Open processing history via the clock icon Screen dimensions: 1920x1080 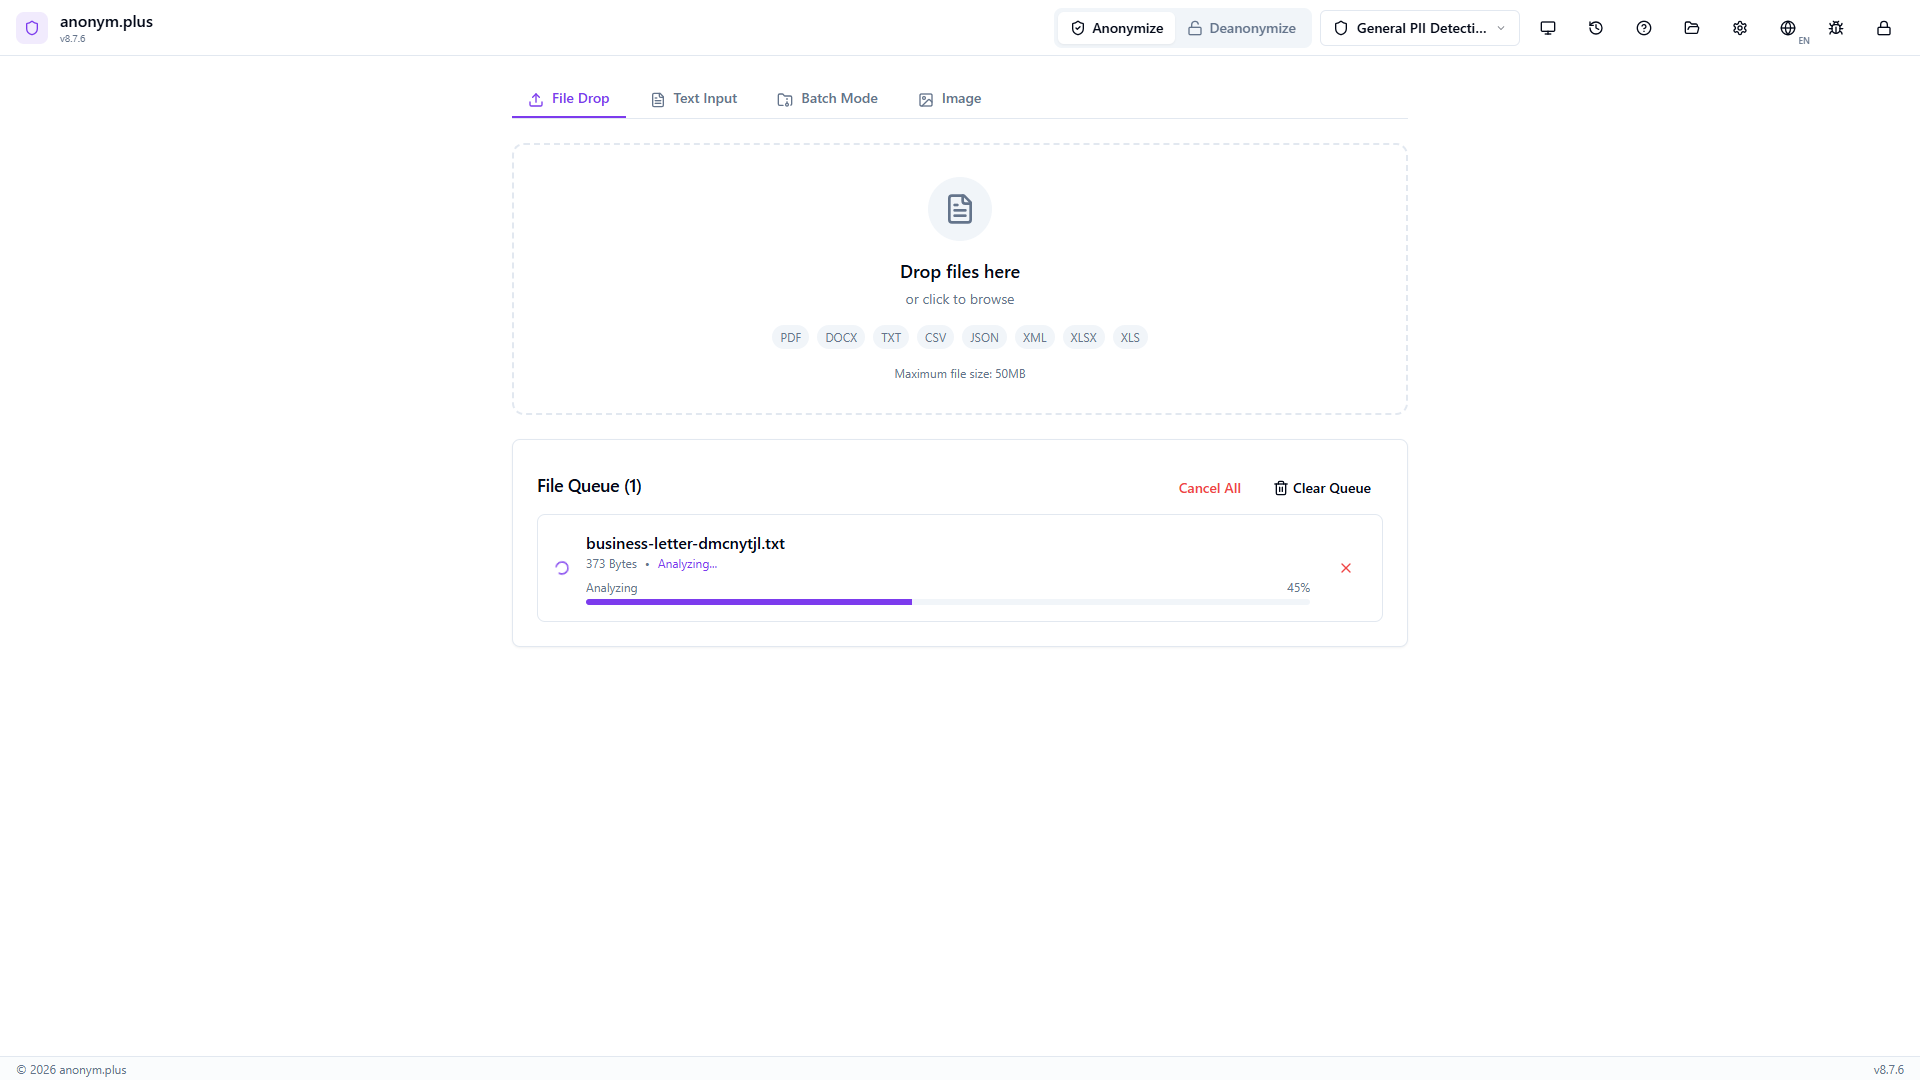1596,28
